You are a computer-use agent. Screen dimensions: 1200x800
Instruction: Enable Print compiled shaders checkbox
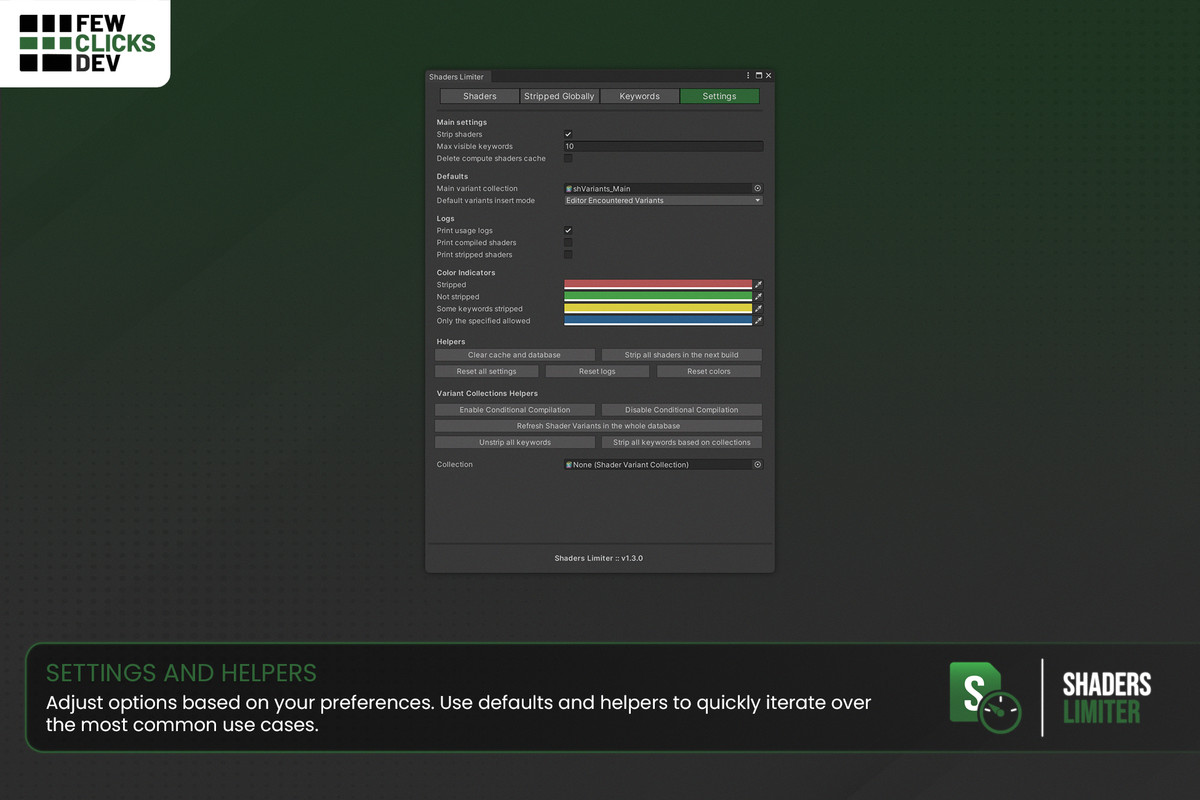(x=568, y=243)
